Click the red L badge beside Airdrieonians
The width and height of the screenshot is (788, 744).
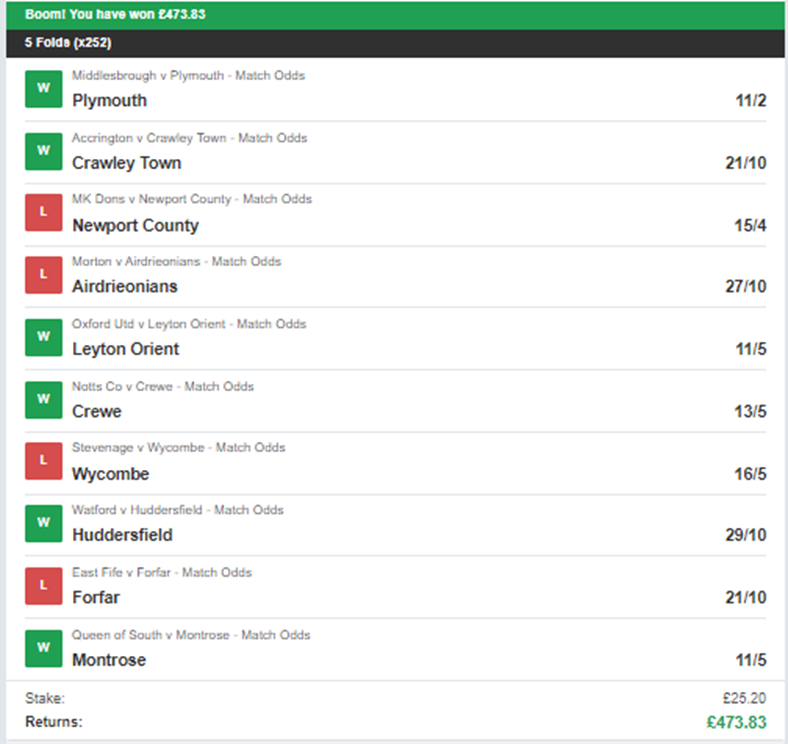(x=44, y=275)
